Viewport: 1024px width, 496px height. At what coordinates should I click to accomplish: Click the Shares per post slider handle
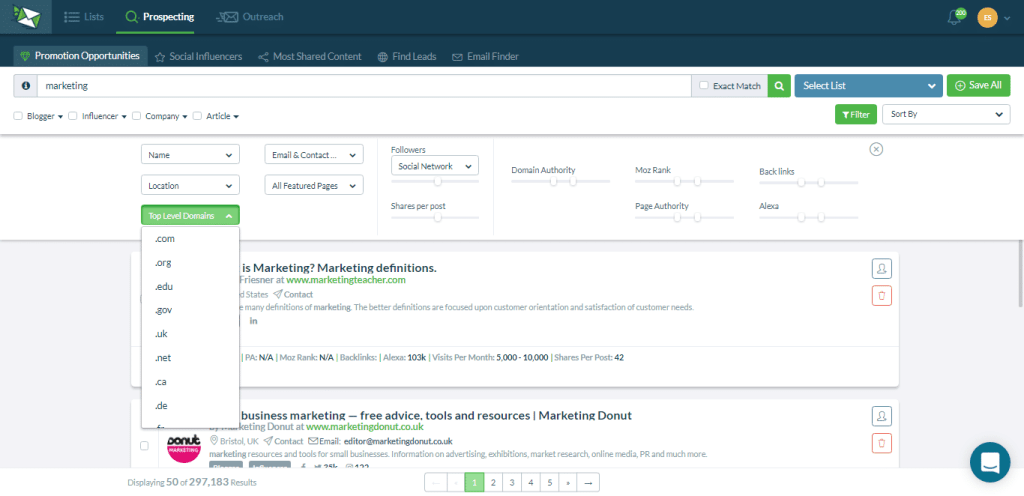click(x=437, y=217)
